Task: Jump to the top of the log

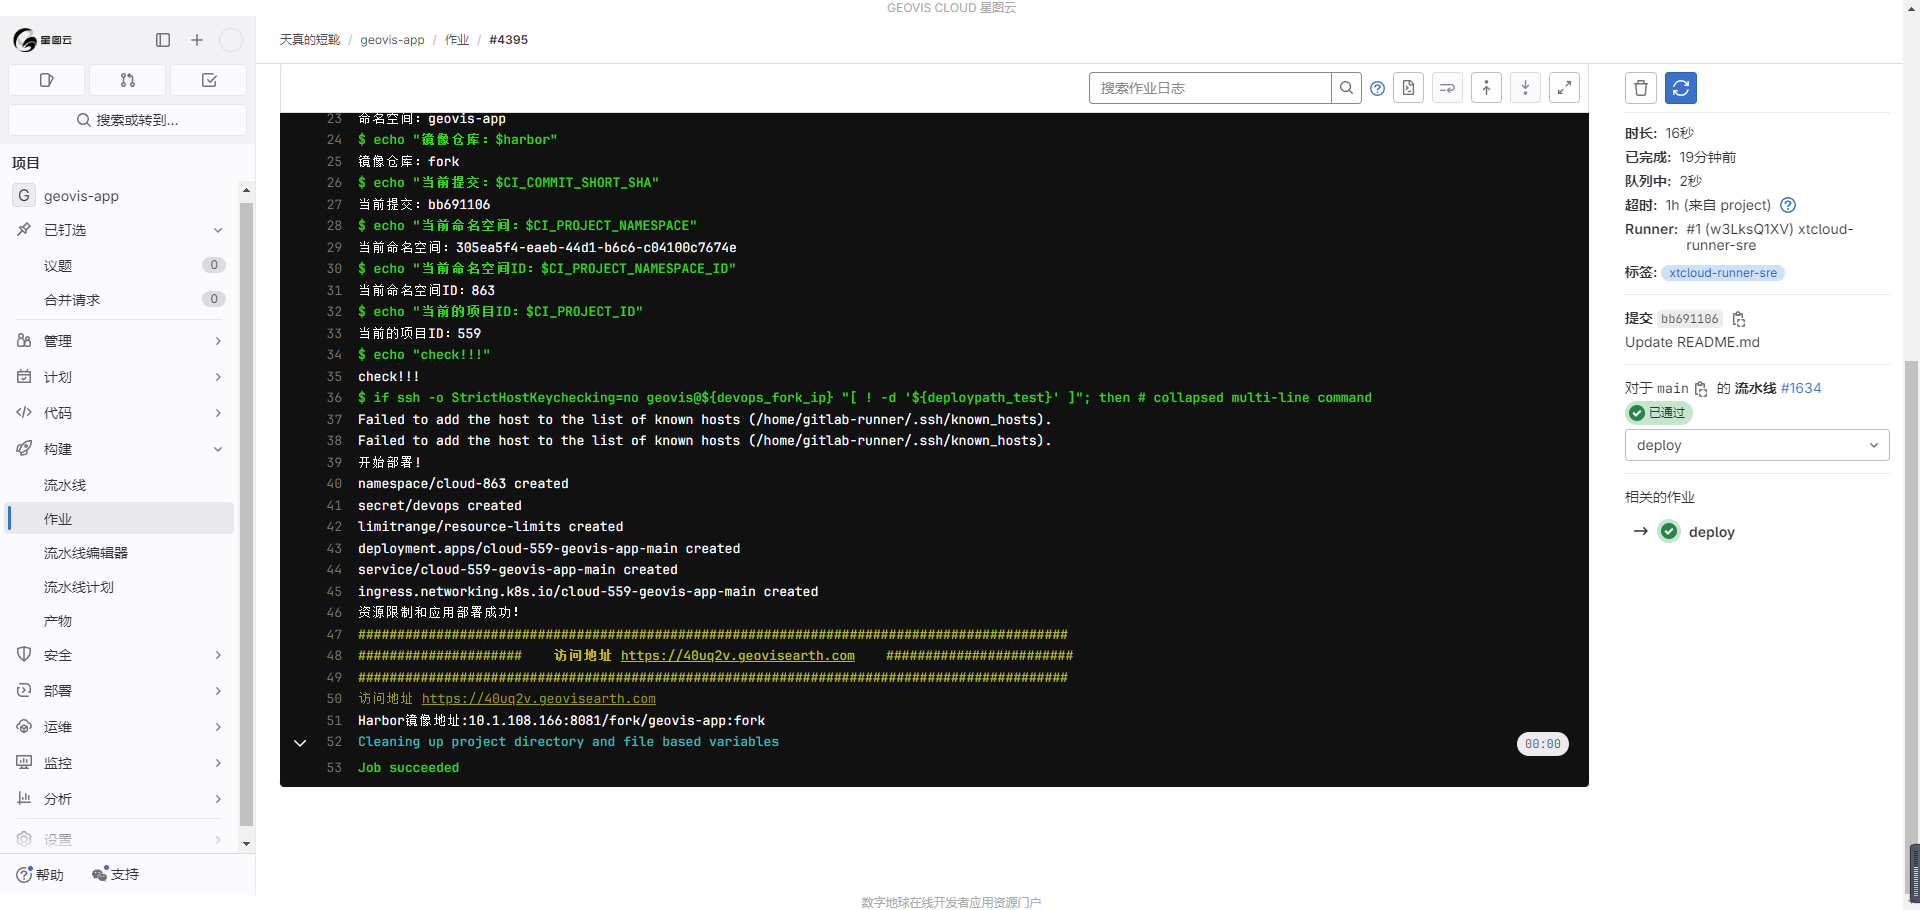Action: 1486,88
